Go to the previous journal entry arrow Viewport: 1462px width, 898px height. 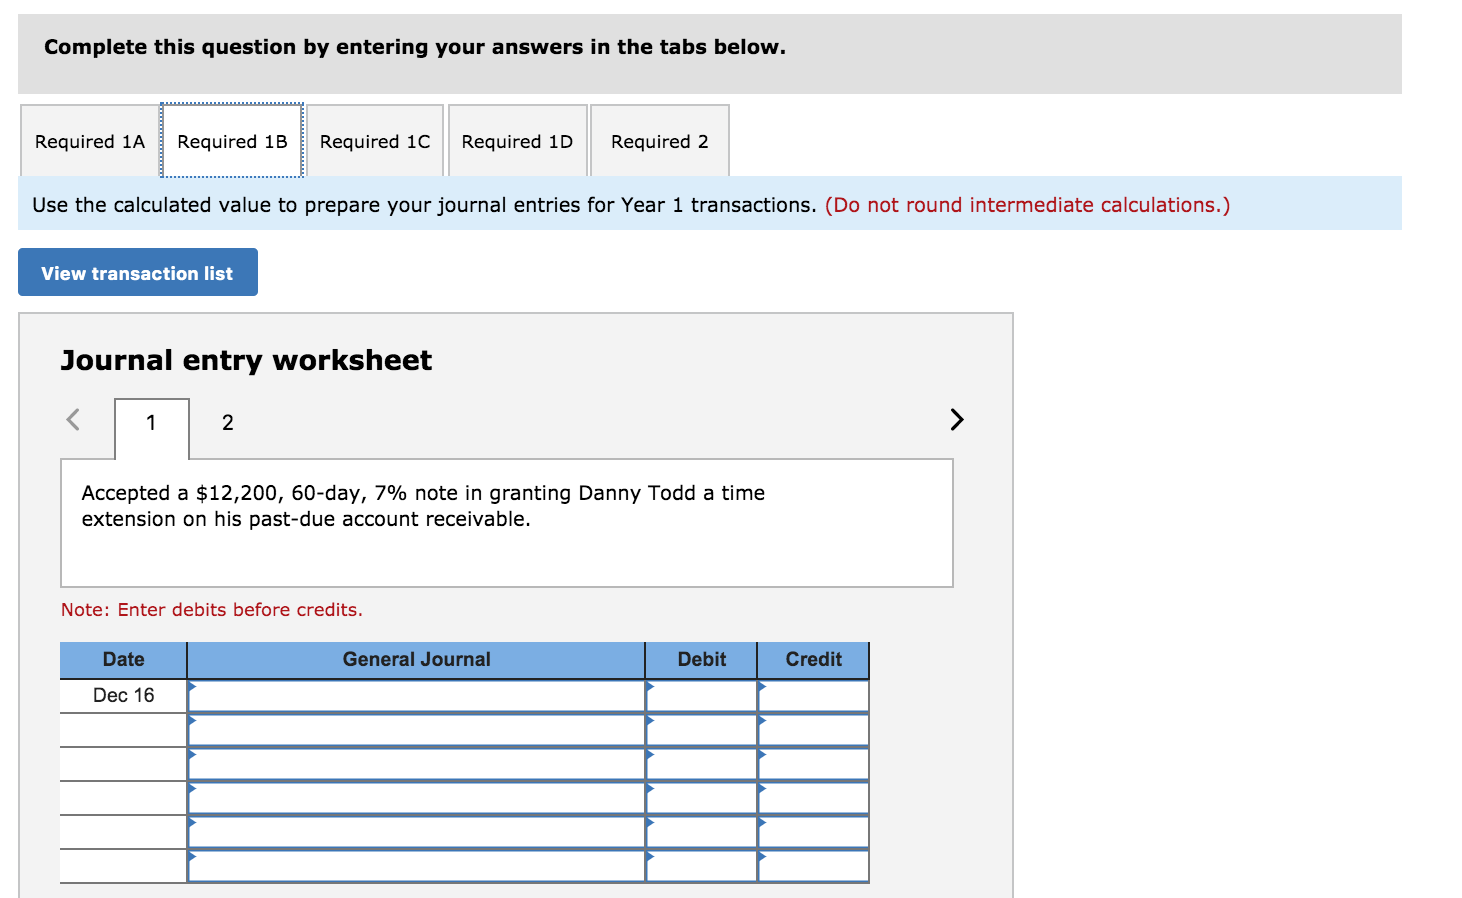pos(73,419)
